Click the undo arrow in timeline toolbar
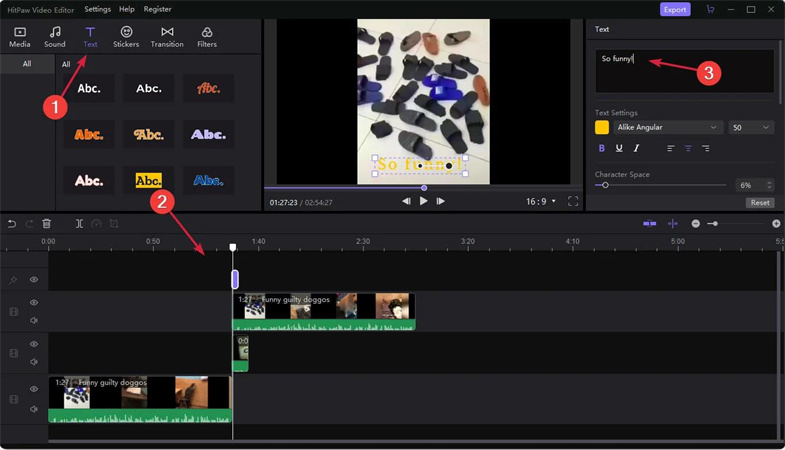The height and width of the screenshot is (450, 785). [x=12, y=224]
